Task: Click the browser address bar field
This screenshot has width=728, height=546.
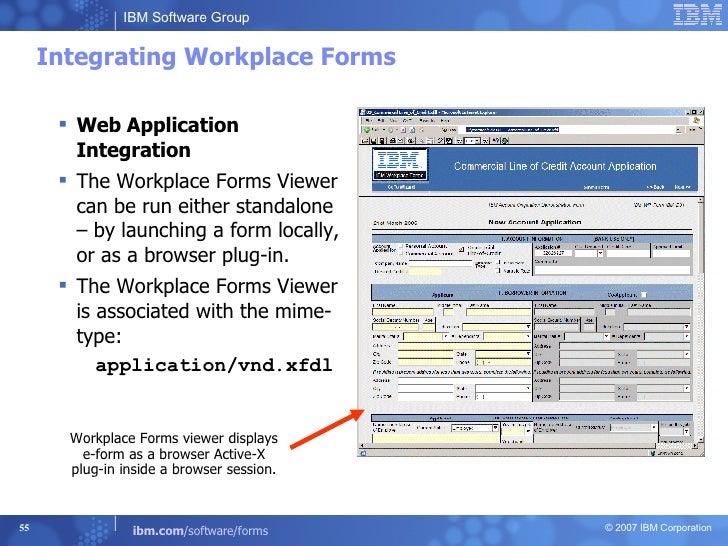Action: point(571,130)
